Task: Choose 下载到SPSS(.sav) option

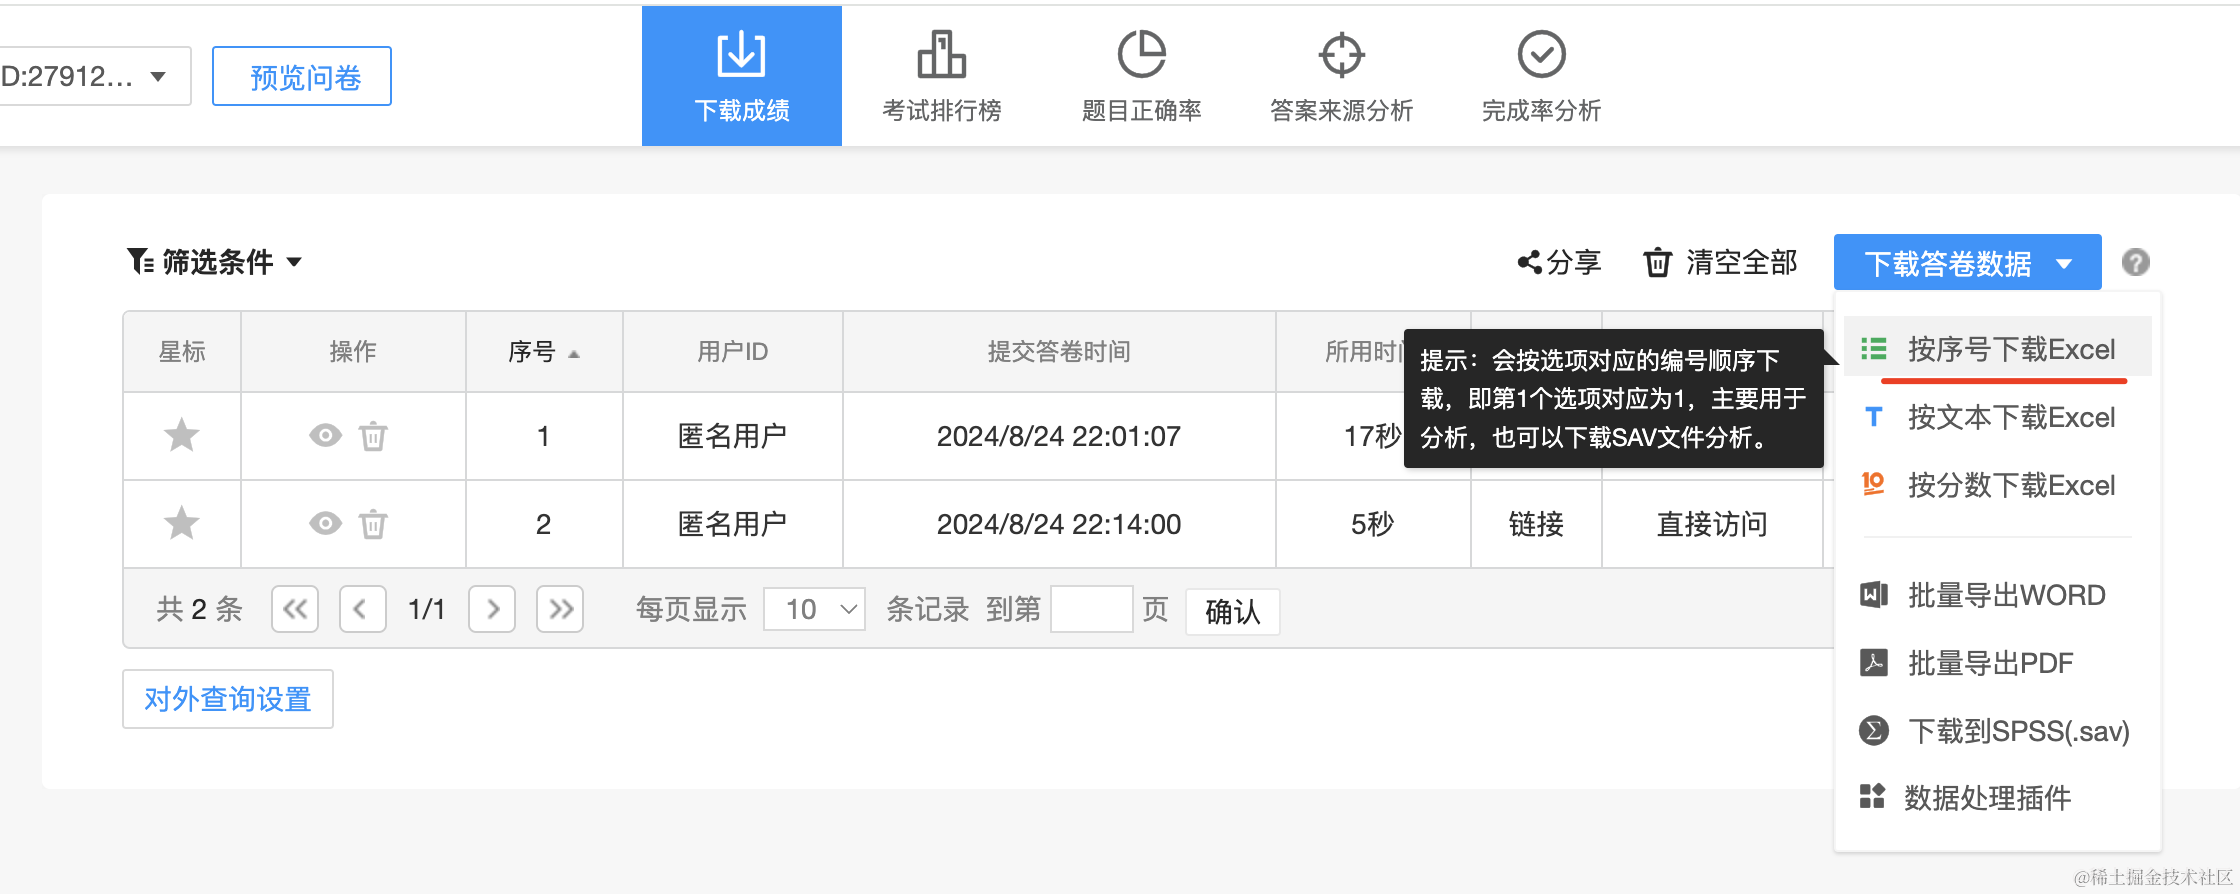Action: click(x=1997, y=731)
